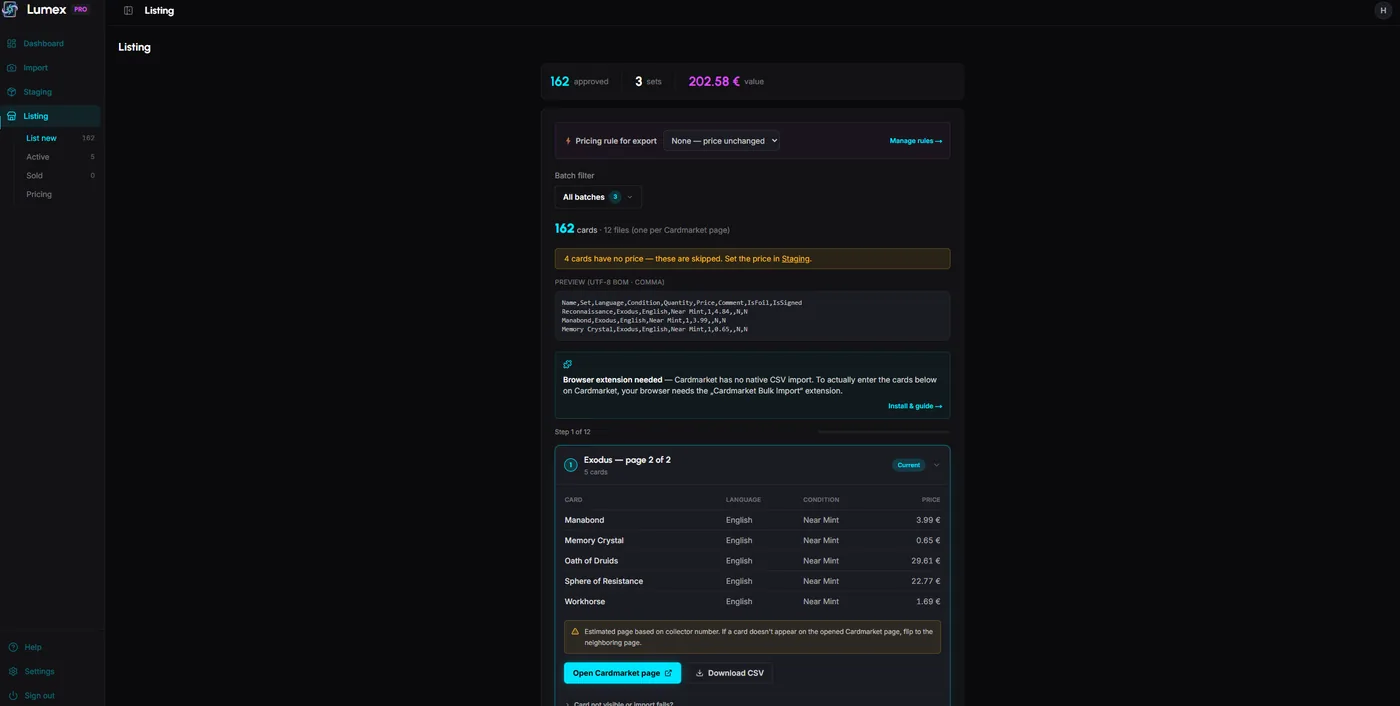Click the download icon on Download CSV
This screenshot has width=1400, height=706.
click(x=700, y=673)
